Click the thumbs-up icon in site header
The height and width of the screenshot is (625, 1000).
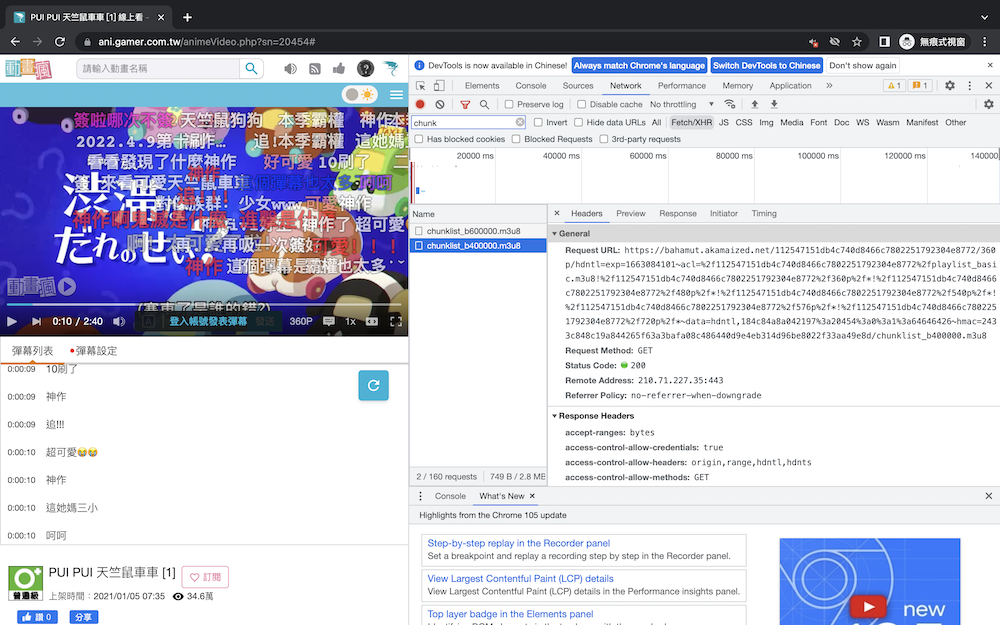[339, 68]
